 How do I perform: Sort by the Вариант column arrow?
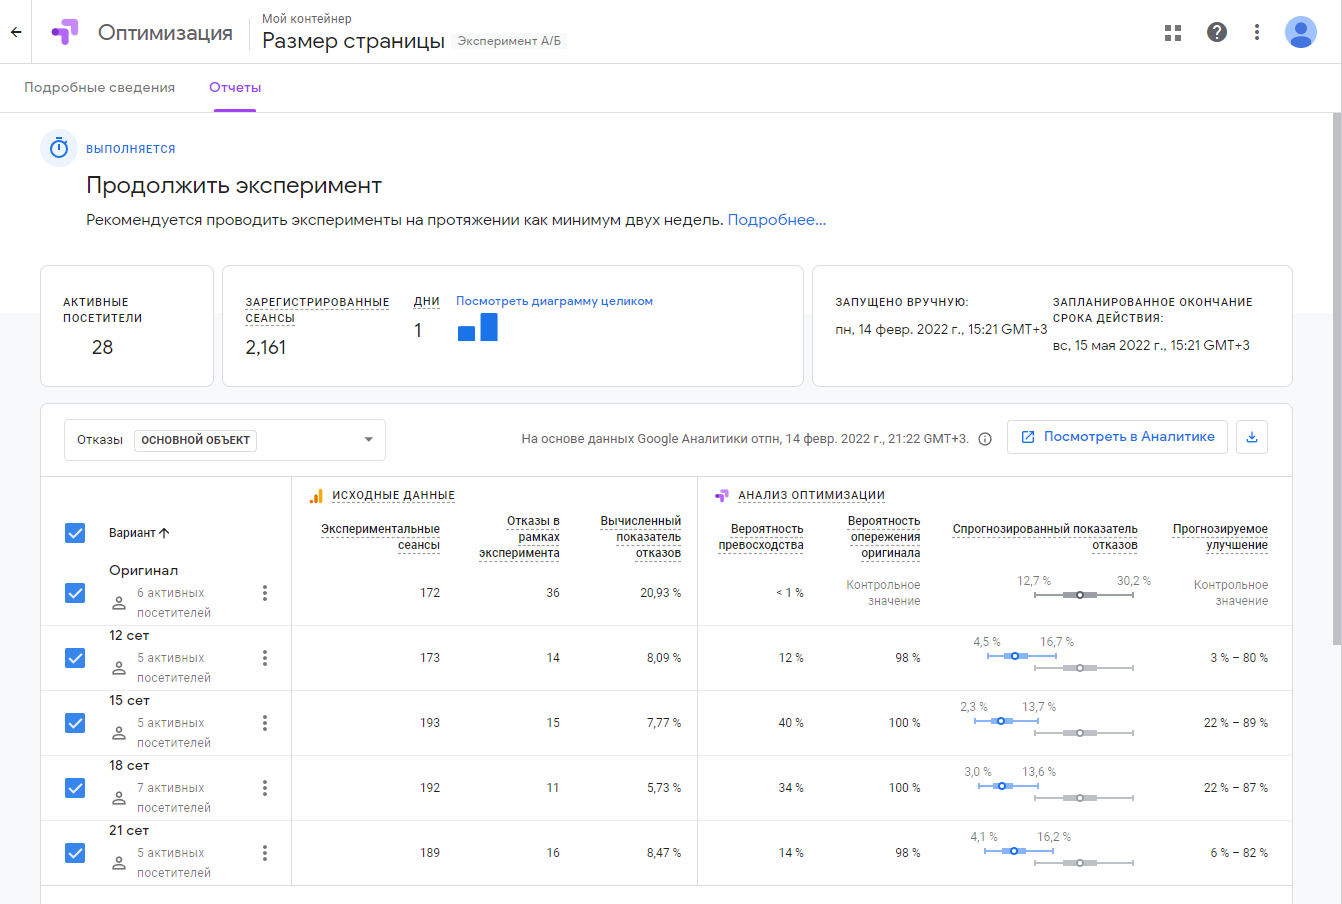pyautogui.click(x=165, y=533)
